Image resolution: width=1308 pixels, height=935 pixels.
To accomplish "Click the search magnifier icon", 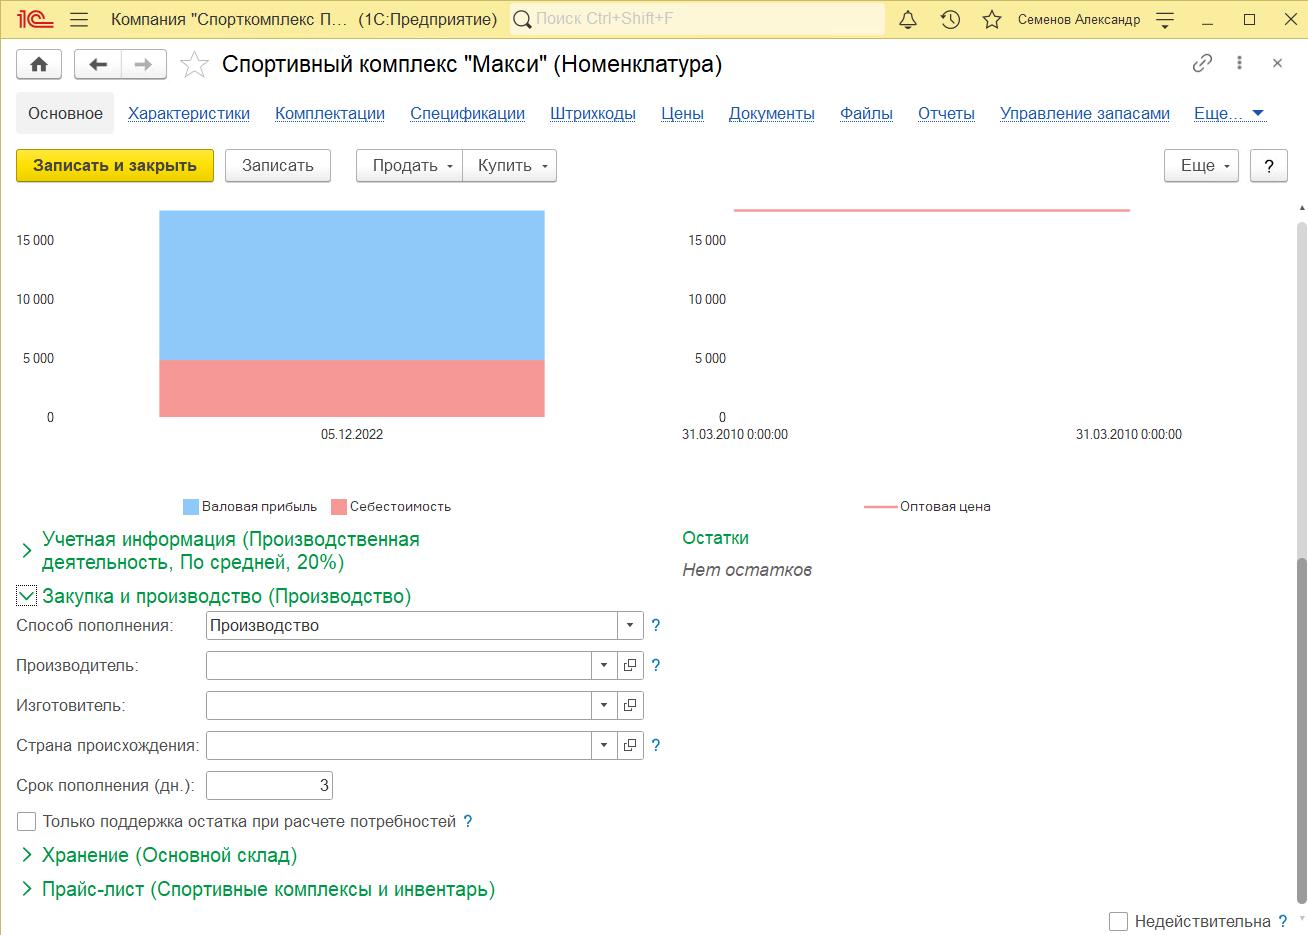I will click(x=522, y=19).
